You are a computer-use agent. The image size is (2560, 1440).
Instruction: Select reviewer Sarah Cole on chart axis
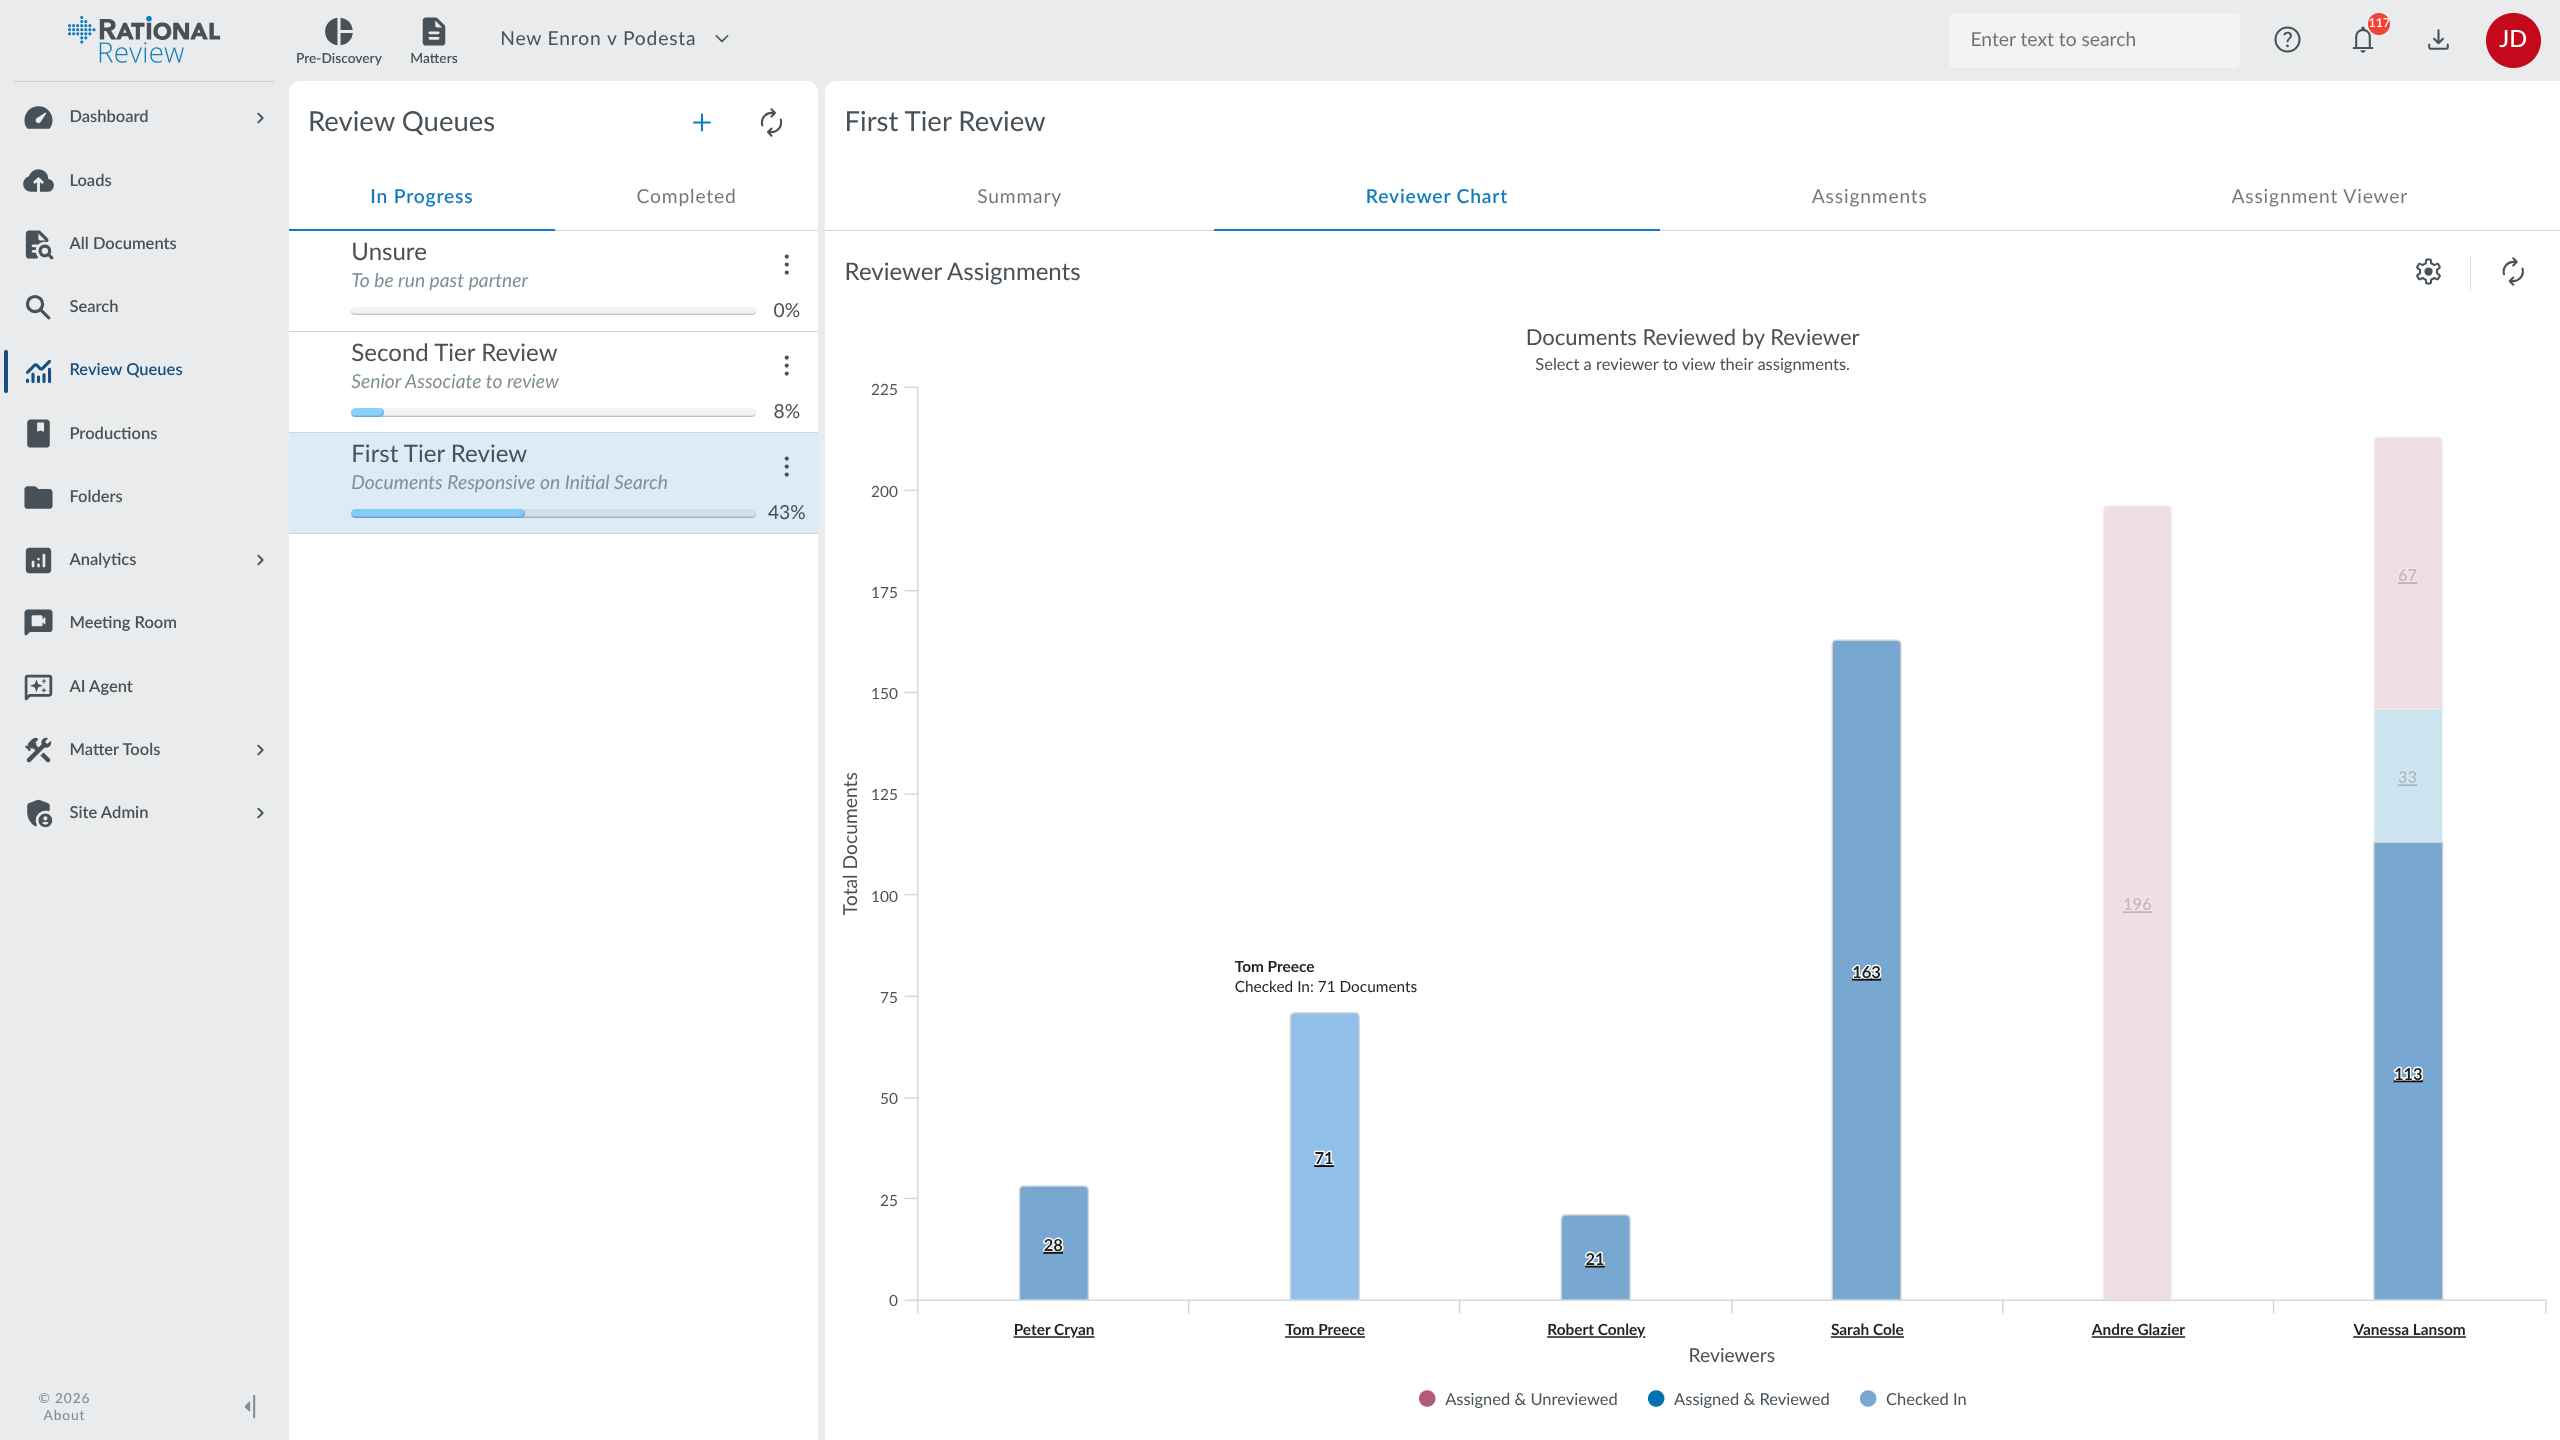click(x=1866, y=1329)
